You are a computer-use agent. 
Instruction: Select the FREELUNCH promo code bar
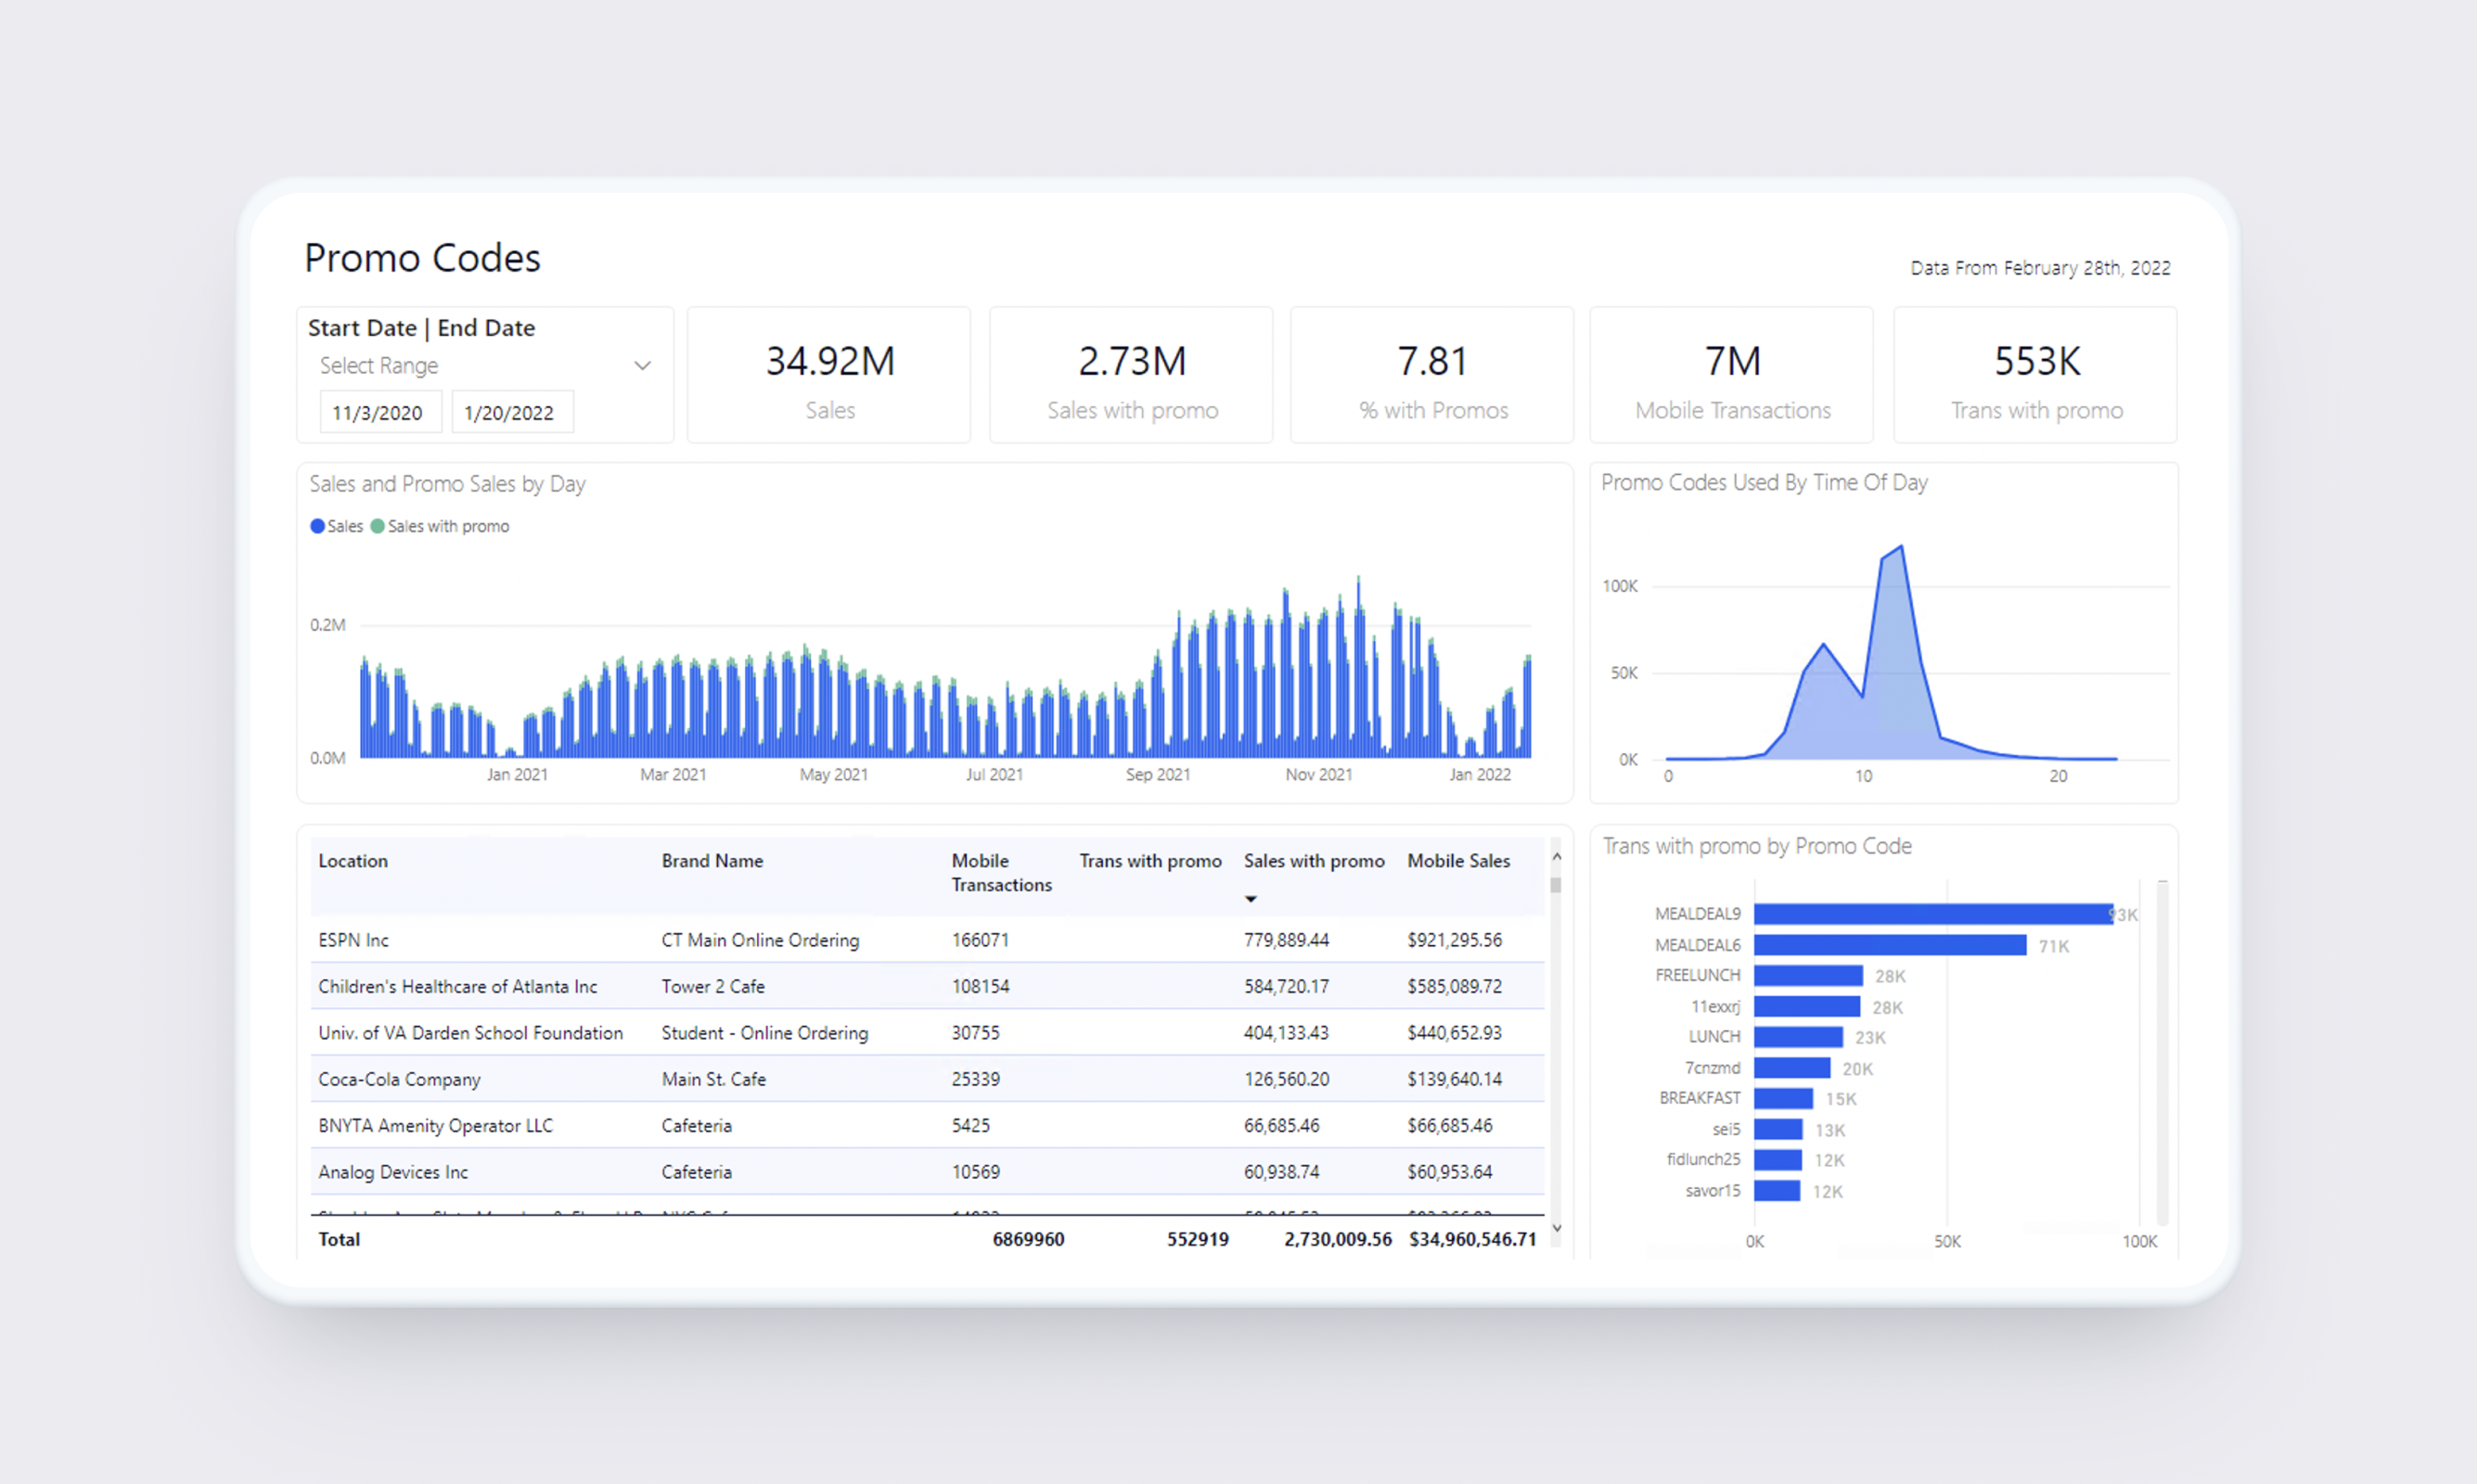[1808, 976]
